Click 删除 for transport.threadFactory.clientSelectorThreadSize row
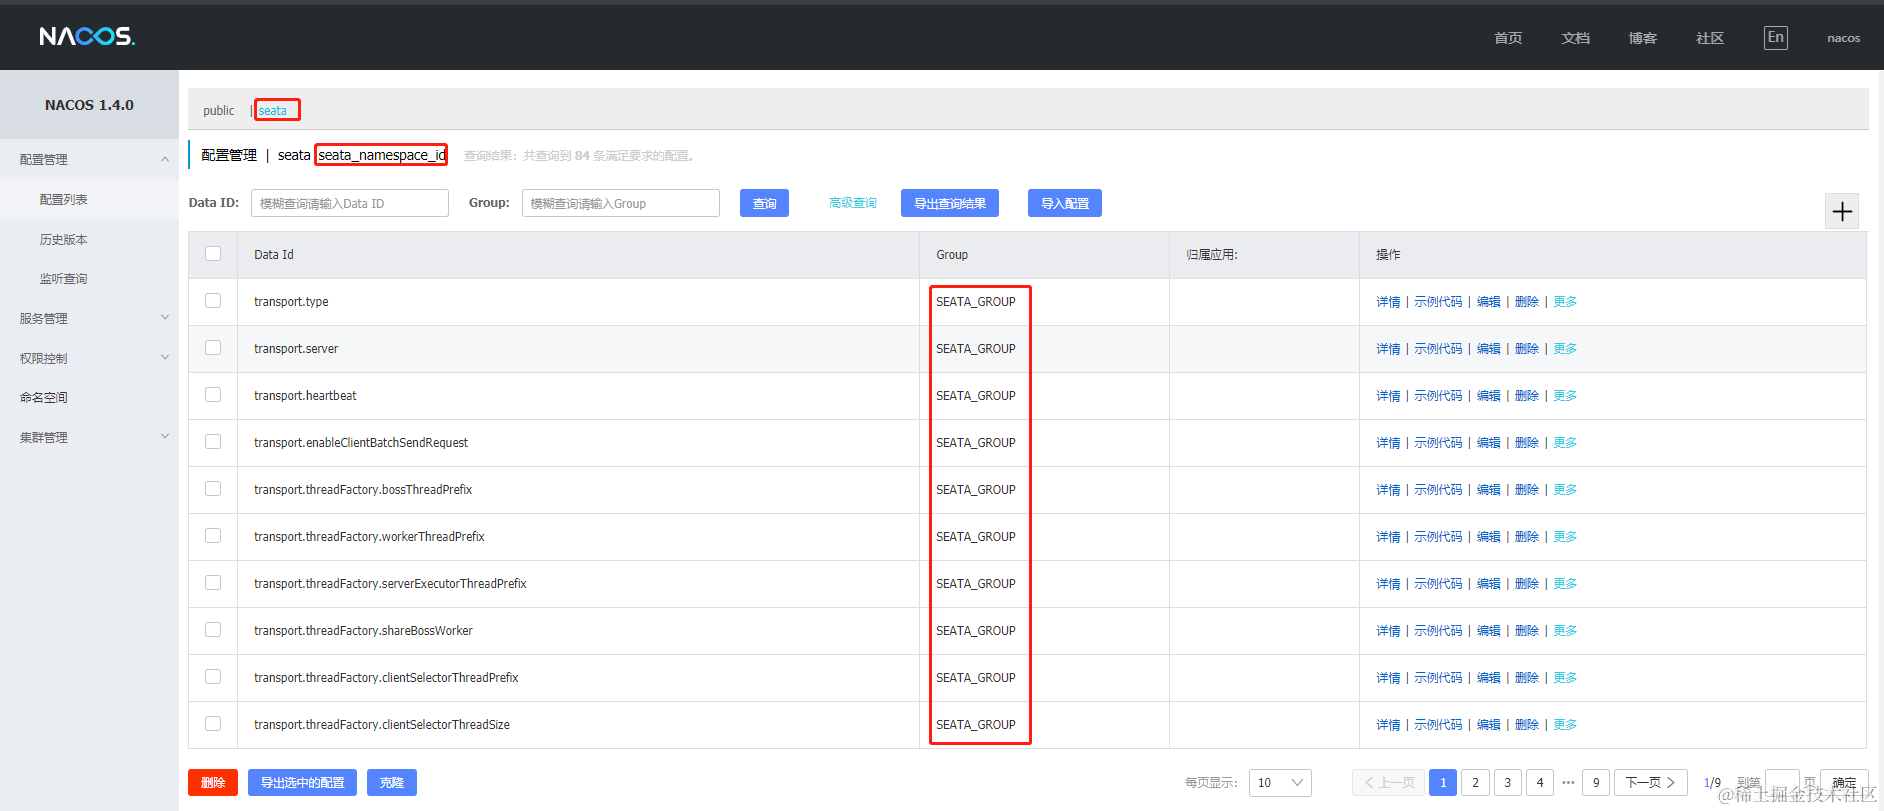Image resolution: width=1884 pixels, height=811 pixels. click(1527, 725)
